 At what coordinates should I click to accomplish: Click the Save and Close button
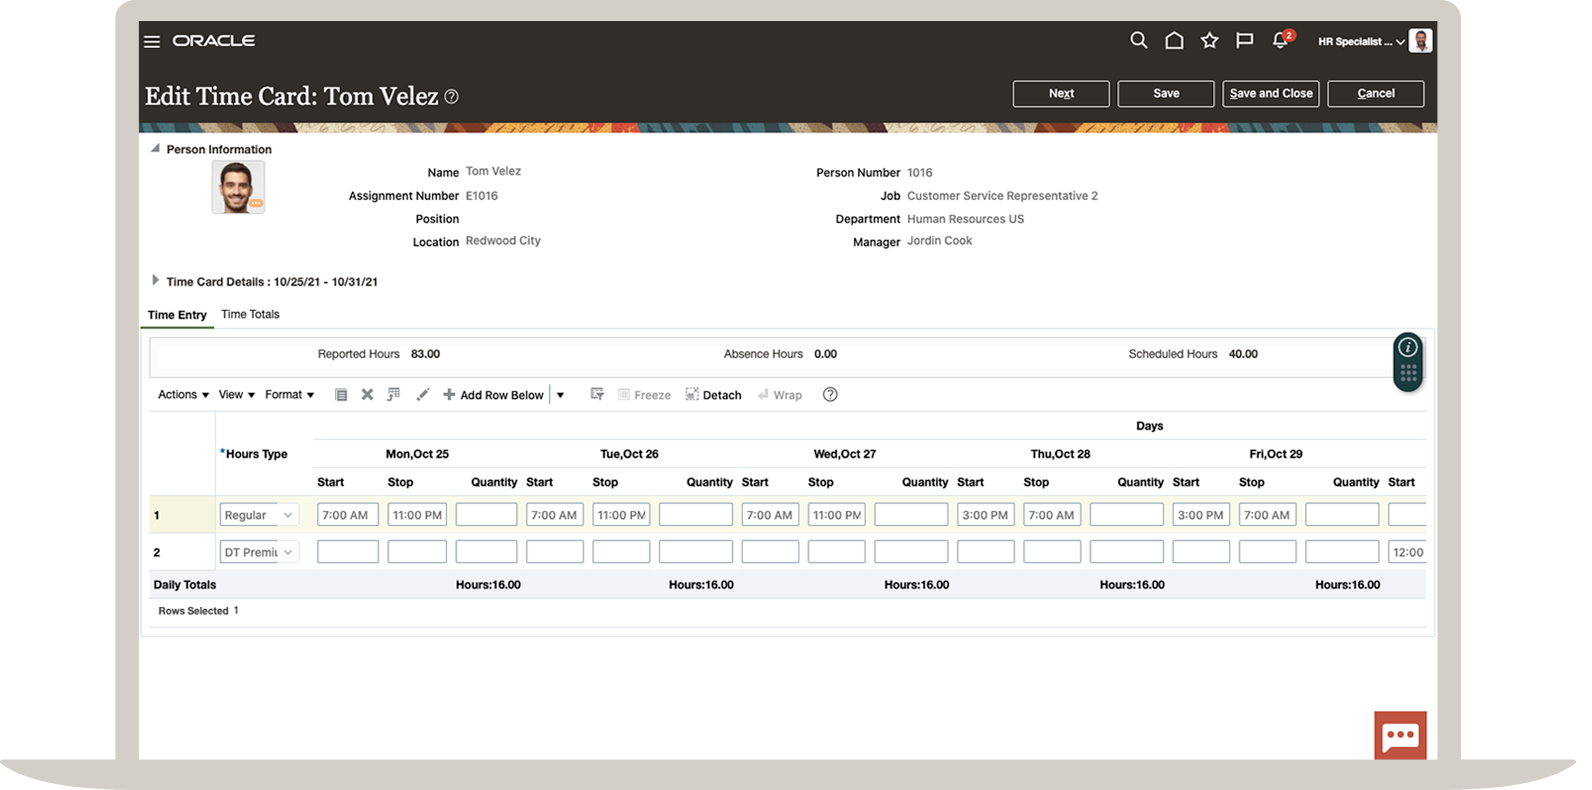click(x=1270, y=93)
